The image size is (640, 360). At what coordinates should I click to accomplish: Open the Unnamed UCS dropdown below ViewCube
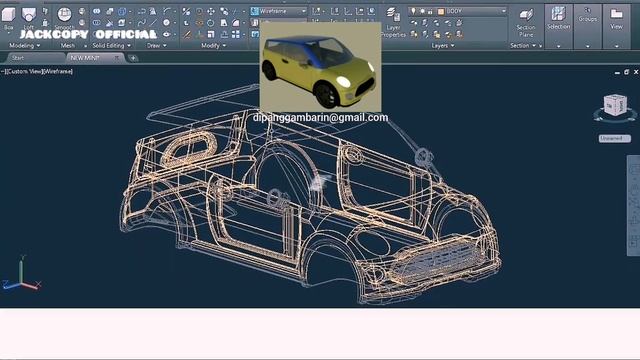point(615,138)
